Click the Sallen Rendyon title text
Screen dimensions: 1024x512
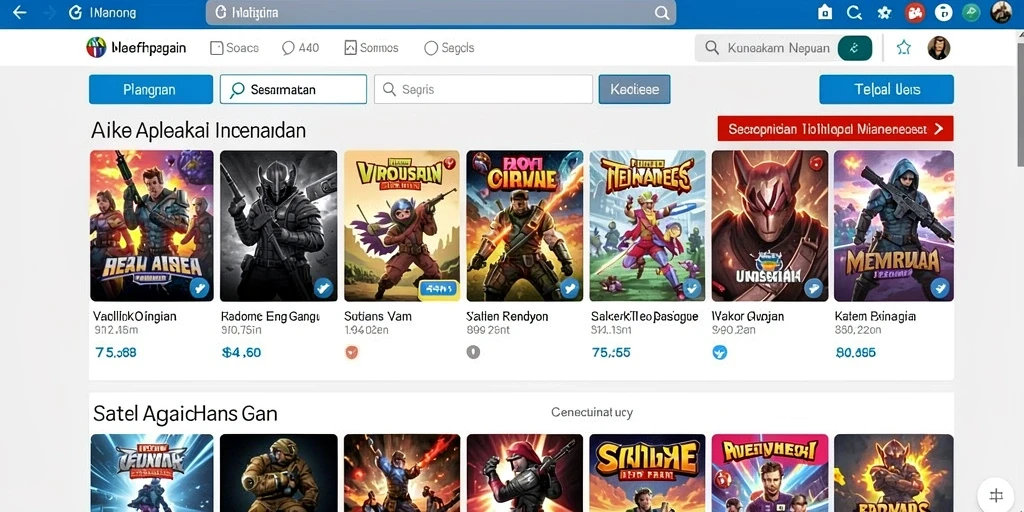[507, 316]
